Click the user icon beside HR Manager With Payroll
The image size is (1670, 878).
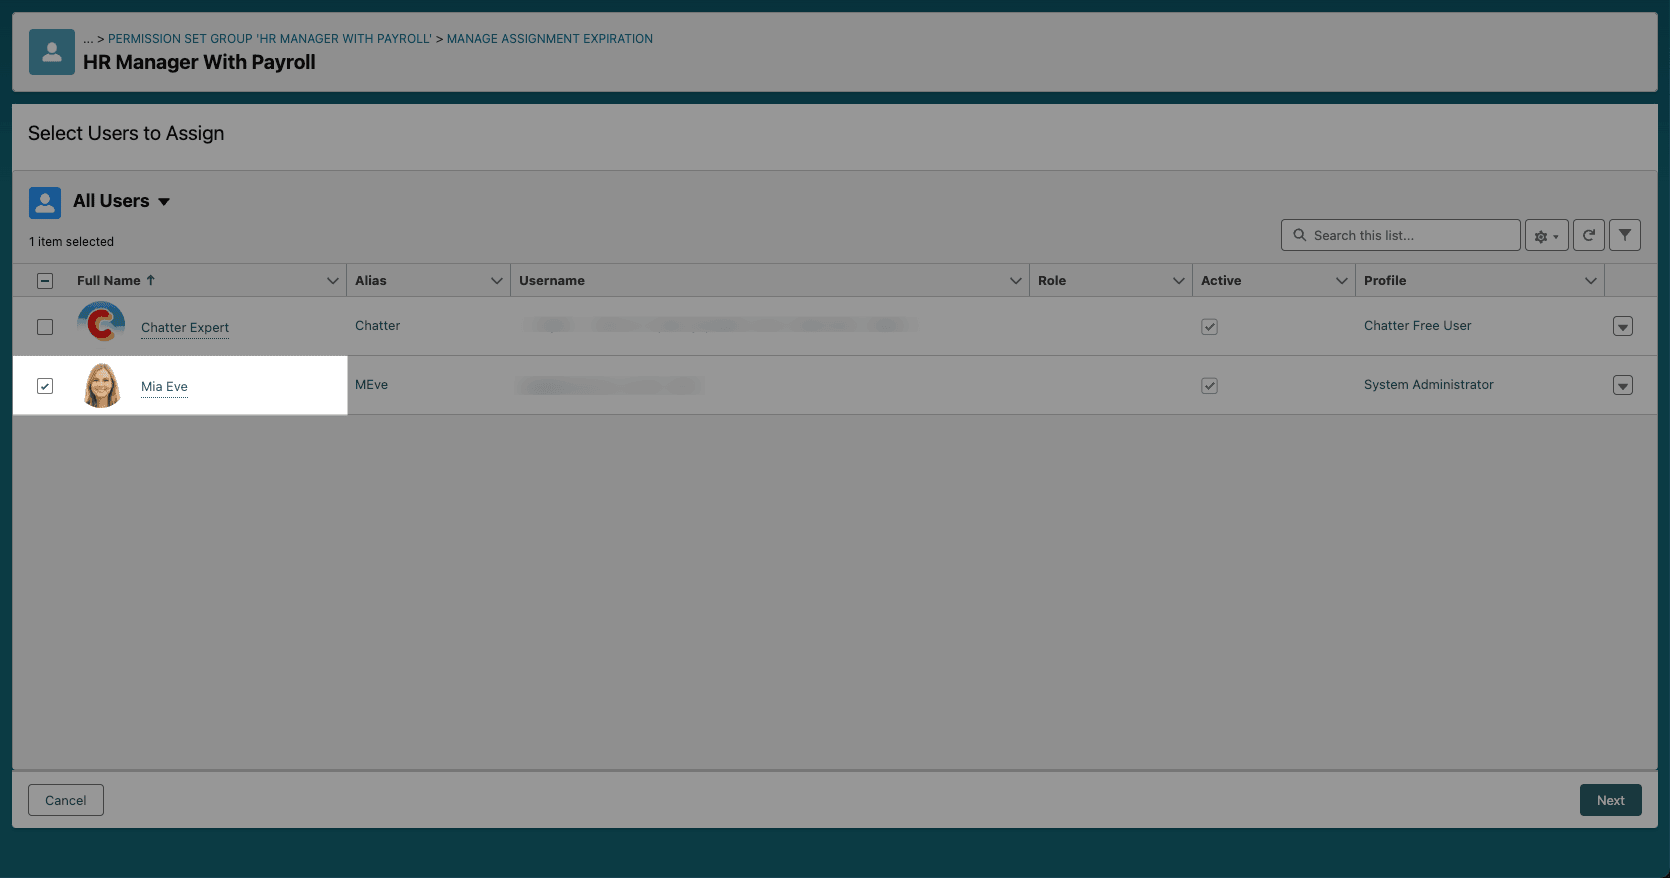point(52,52)
